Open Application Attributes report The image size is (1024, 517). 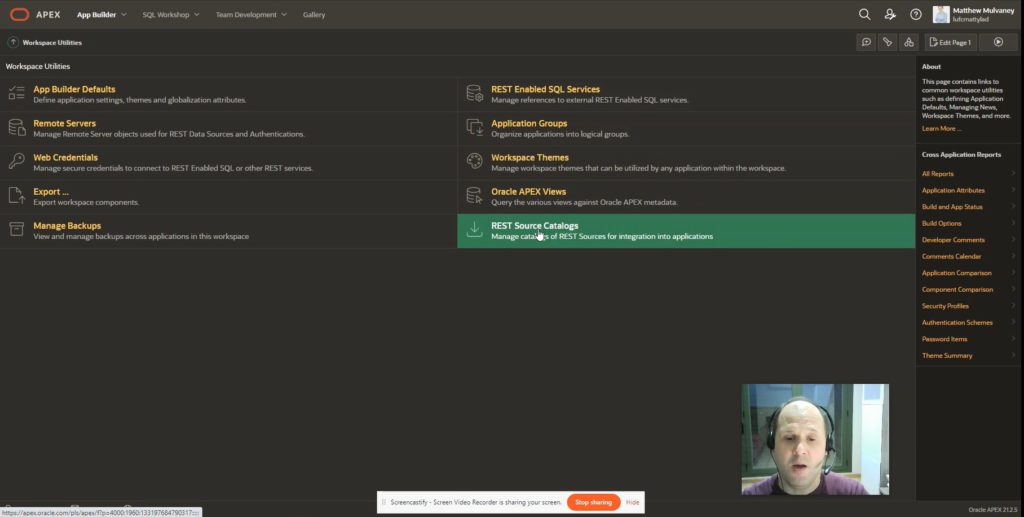[953, 191]
